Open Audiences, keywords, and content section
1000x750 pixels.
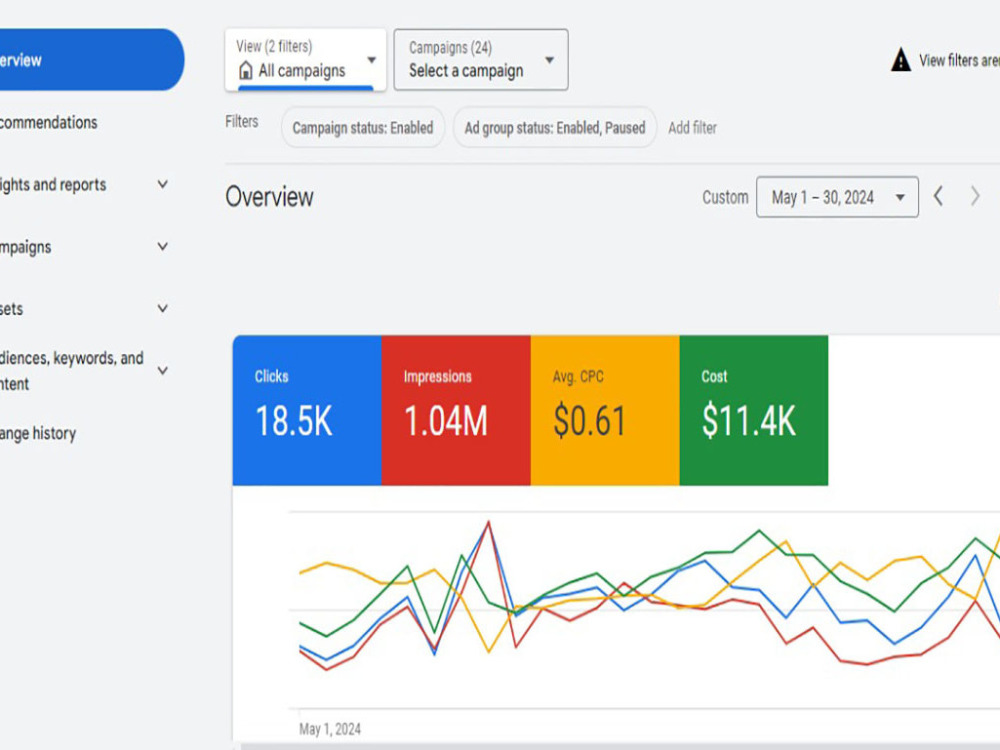pyautogui.click(x=71, y=371)
